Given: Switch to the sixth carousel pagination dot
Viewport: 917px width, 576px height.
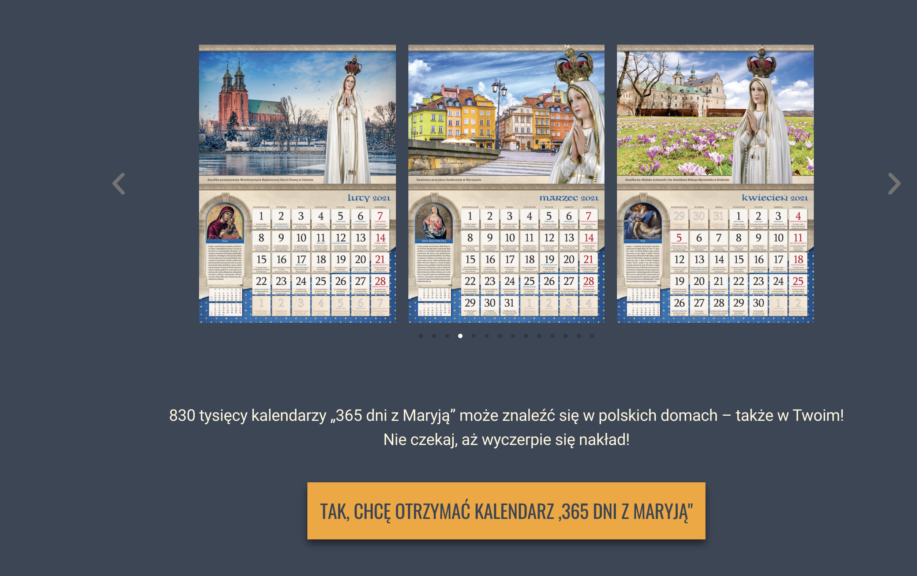Looking at the screenshot, I should pyautogui.click(x=487, y=336).
